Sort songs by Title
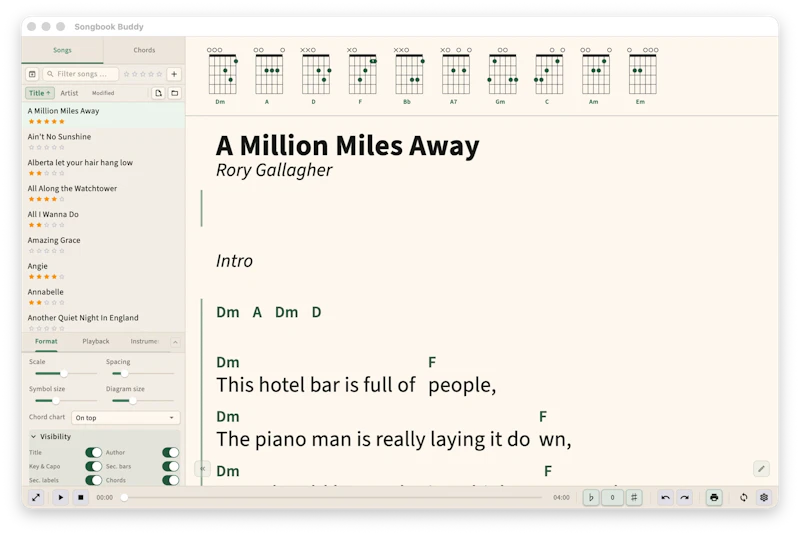The image size is (800, 535). [x=40, y=93]
